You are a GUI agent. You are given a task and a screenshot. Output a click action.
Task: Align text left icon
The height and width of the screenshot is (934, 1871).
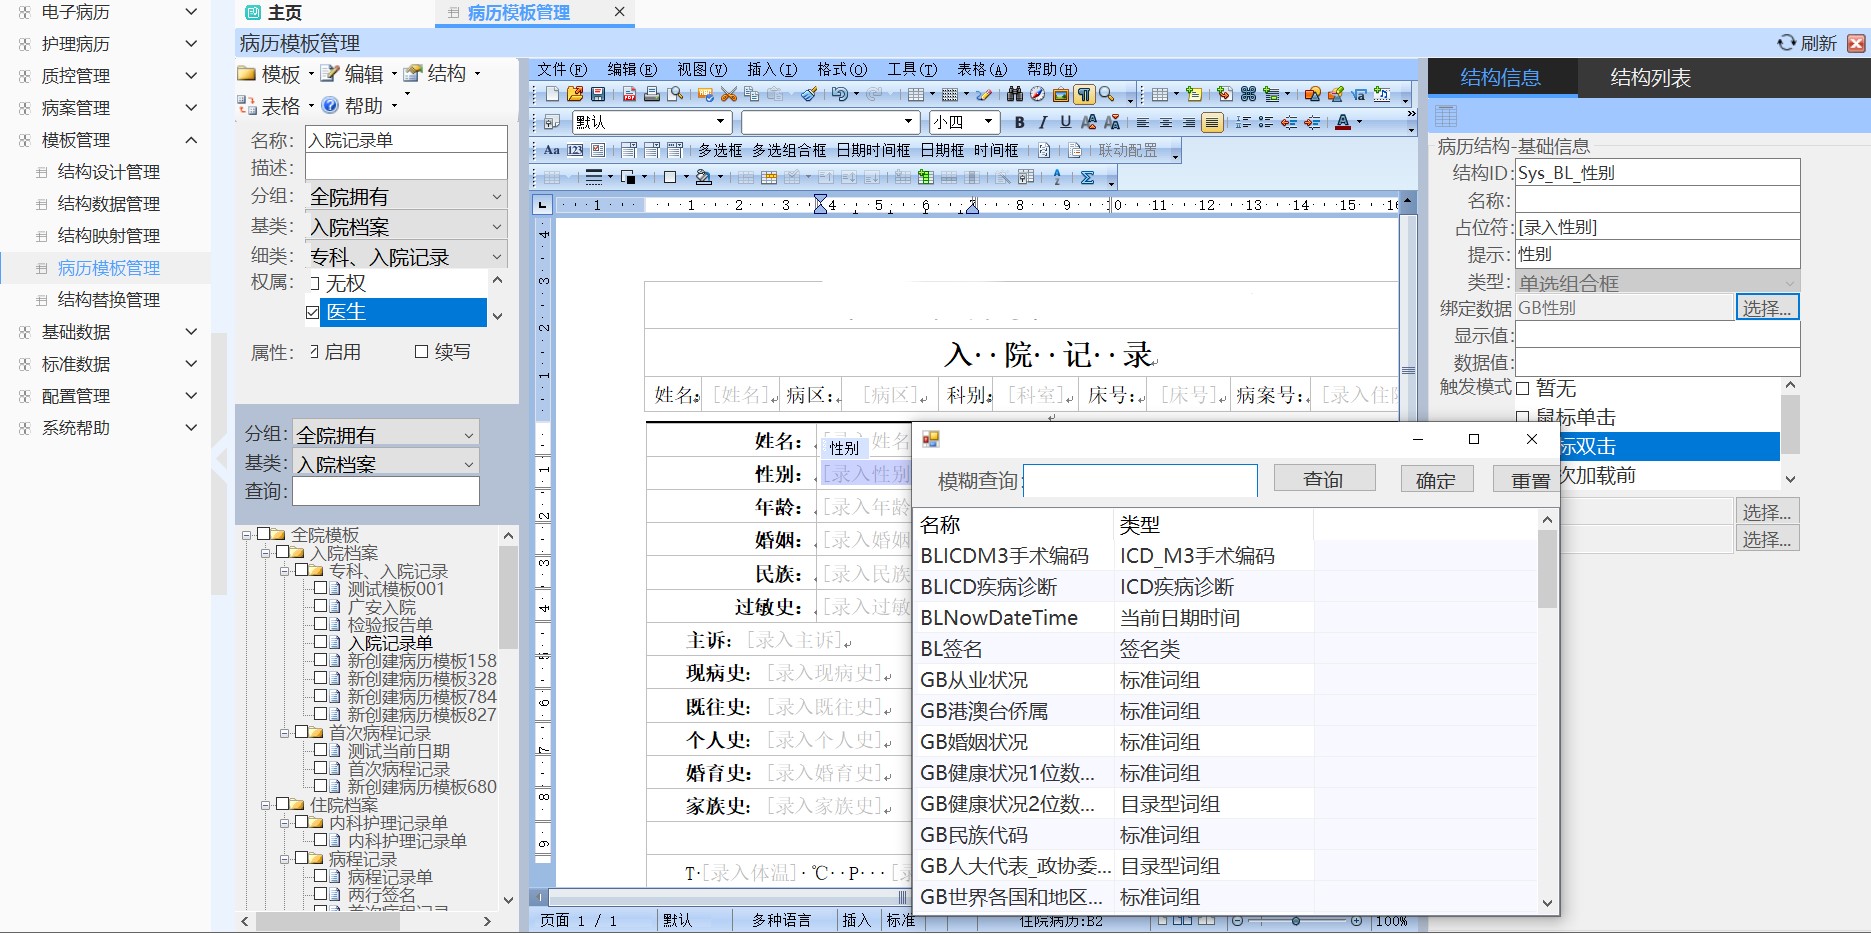(1143, 122)
